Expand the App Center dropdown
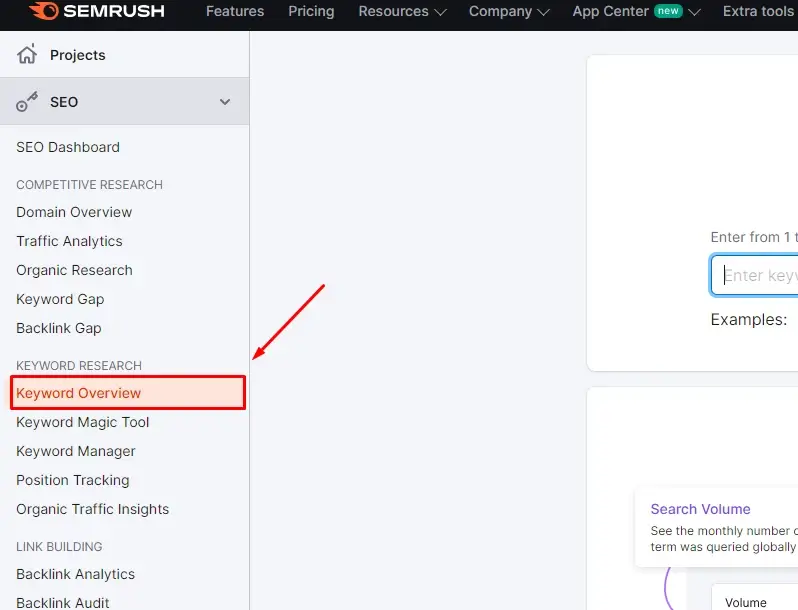798x610 pixels. pyautogui.click(x=636, y=11)
